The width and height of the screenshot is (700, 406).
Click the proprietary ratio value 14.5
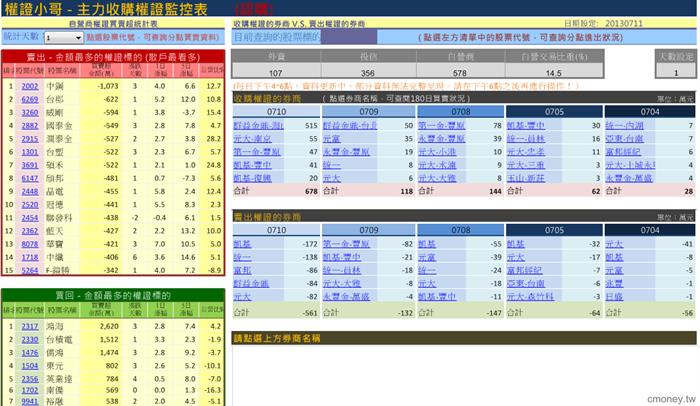(554, 71)
